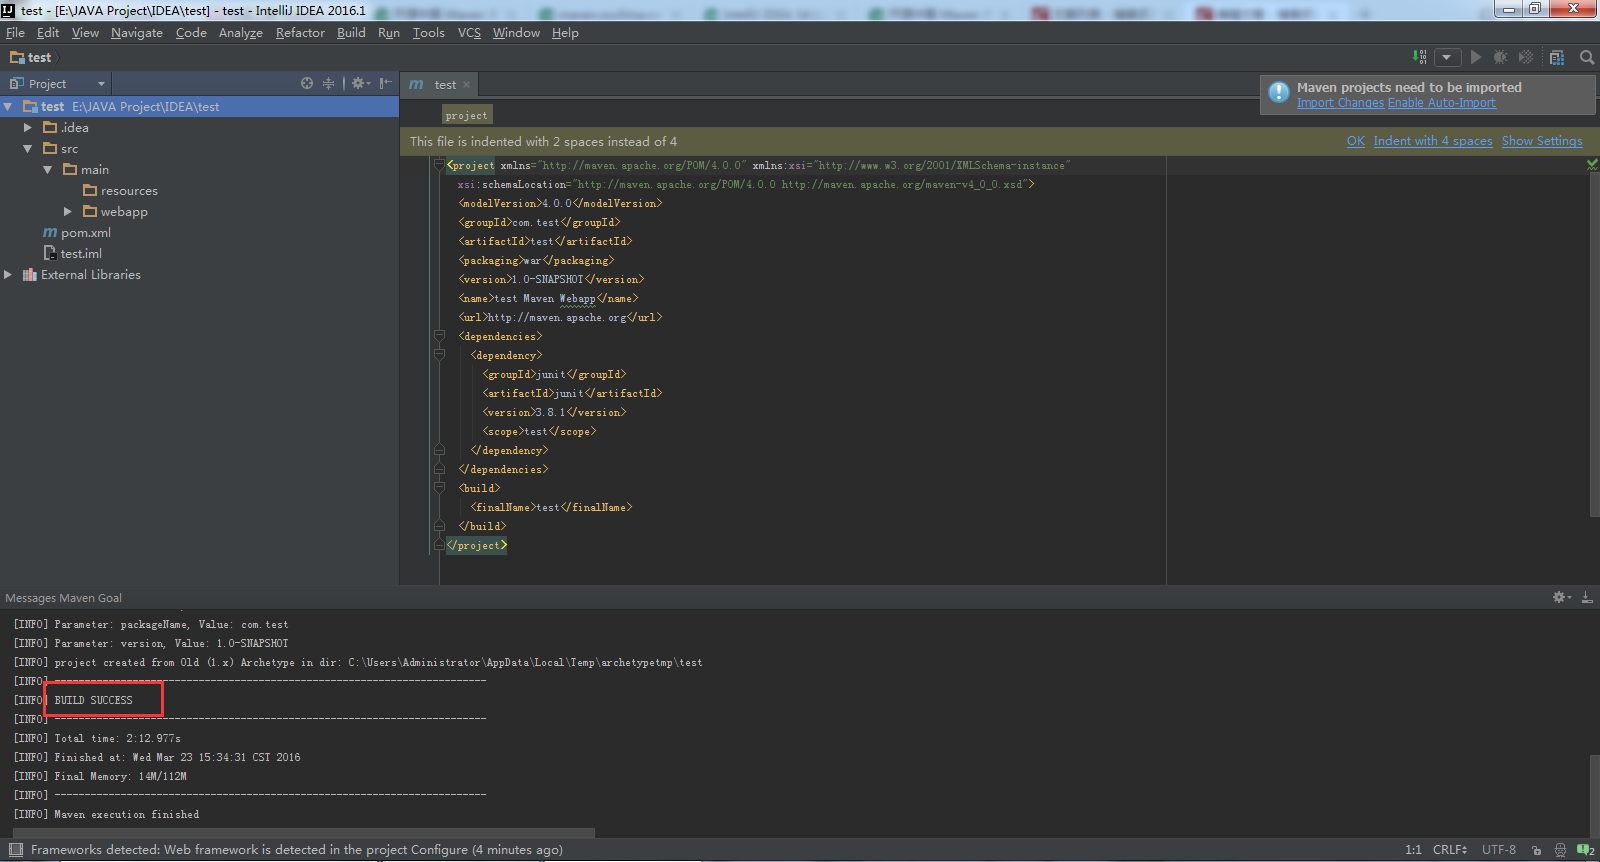This screenshot has height=862, width=1600.
Task: Click the Run with Coverage icon
Action: pos(1526,57)
